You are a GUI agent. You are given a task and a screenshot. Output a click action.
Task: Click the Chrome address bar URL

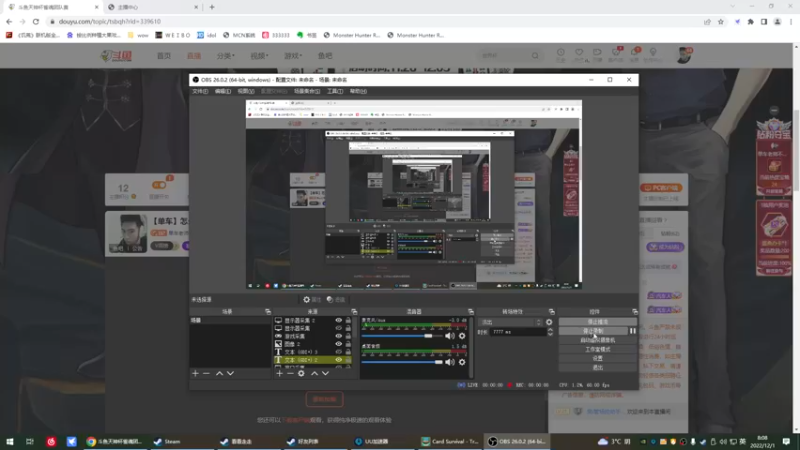[x=110, y=21]
